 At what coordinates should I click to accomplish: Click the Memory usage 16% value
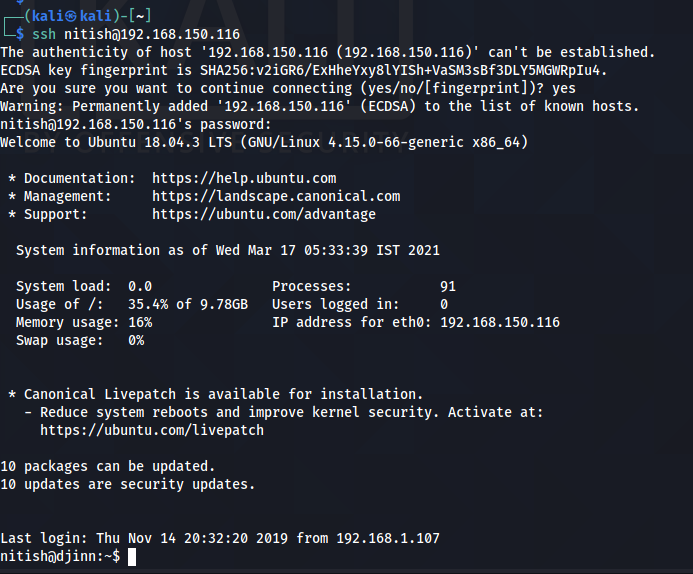point(140,322)
